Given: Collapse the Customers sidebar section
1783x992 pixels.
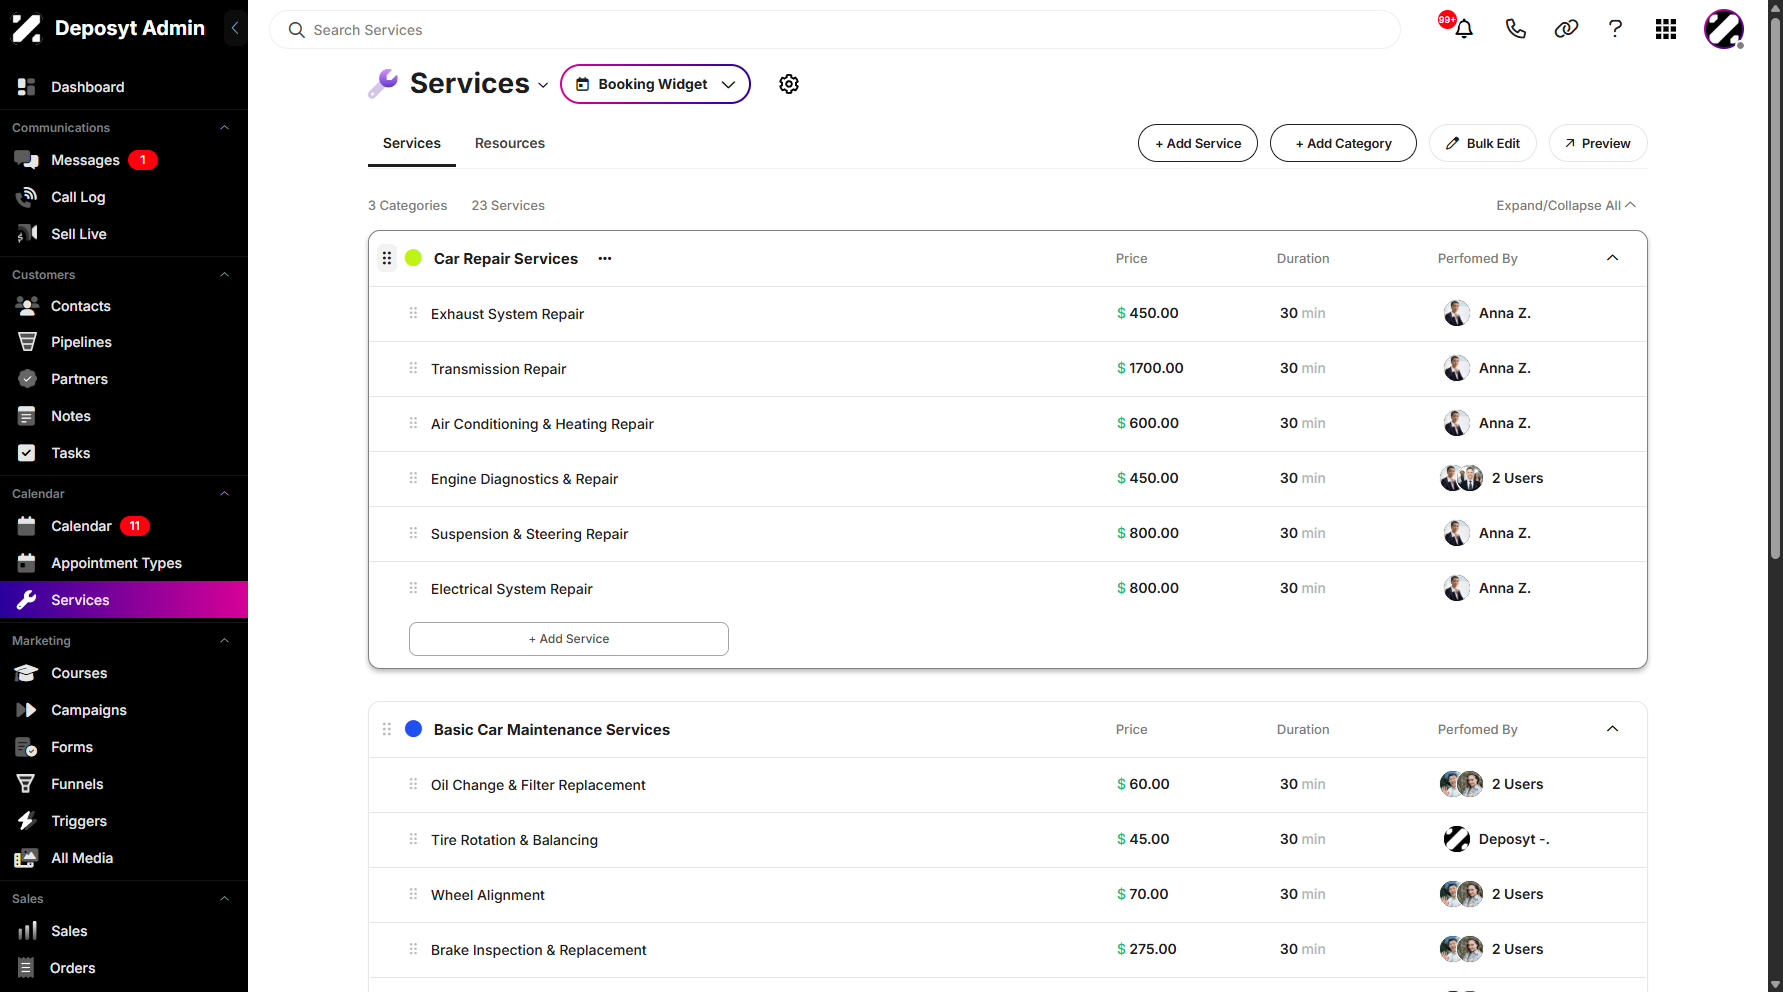Looking at the screenshot, I should coord(224,274).
